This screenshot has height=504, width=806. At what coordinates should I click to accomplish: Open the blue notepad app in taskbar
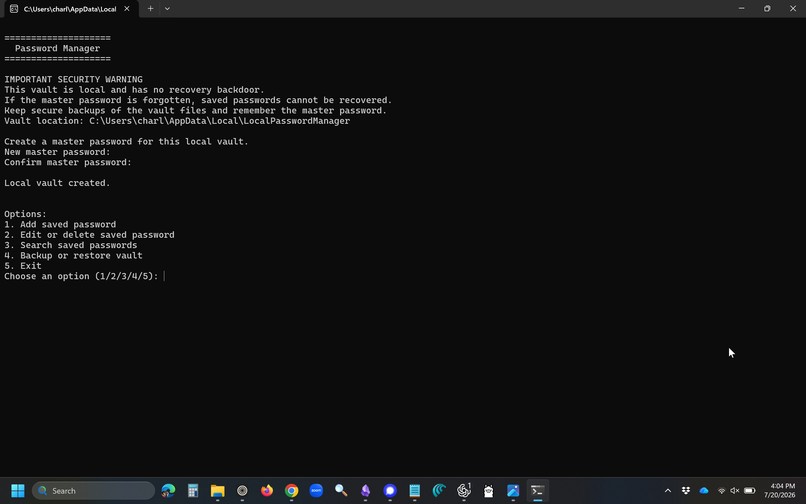coord(415,491)
